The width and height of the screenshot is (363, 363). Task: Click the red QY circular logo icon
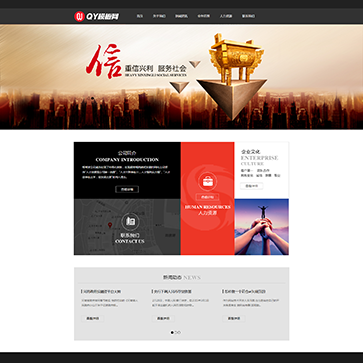point(79,16)
